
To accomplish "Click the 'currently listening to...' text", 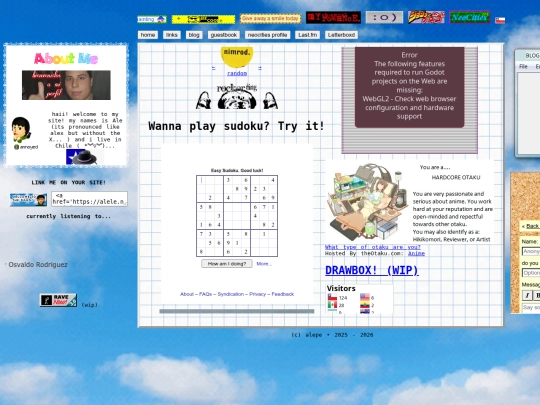I will point(69,216).
